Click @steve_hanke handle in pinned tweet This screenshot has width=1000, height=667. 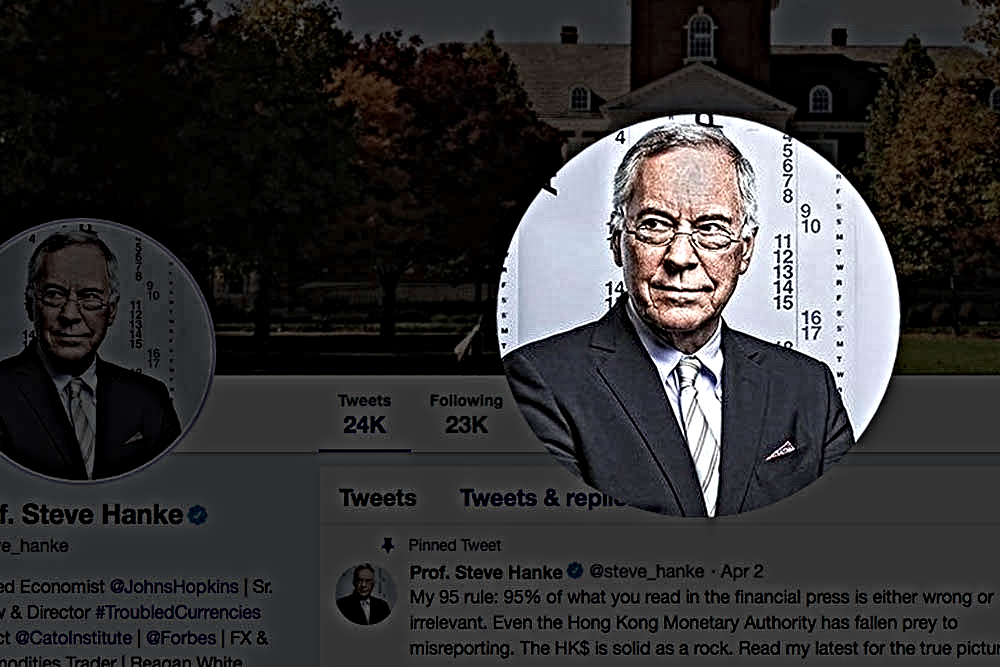[647, 571]
